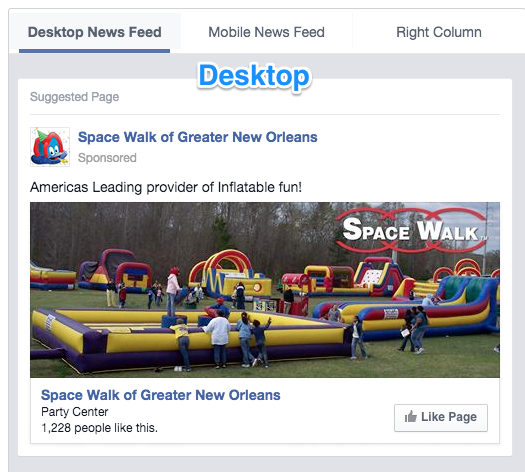Screen dimensions: 525x472
Task: Select the Right Column tab
Action: tap(439, 32)
